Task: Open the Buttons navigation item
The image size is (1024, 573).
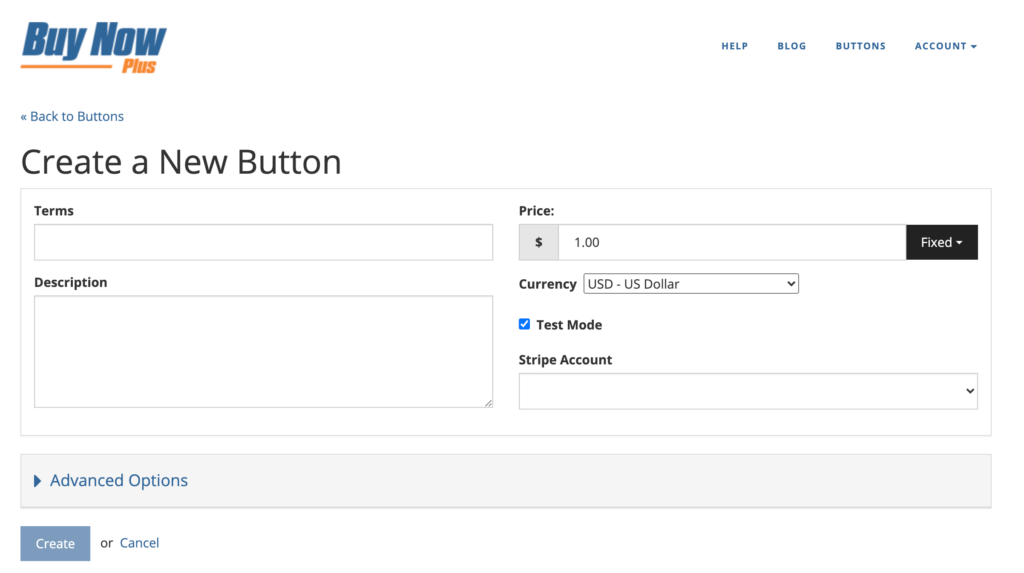Action: coord(861,46)
